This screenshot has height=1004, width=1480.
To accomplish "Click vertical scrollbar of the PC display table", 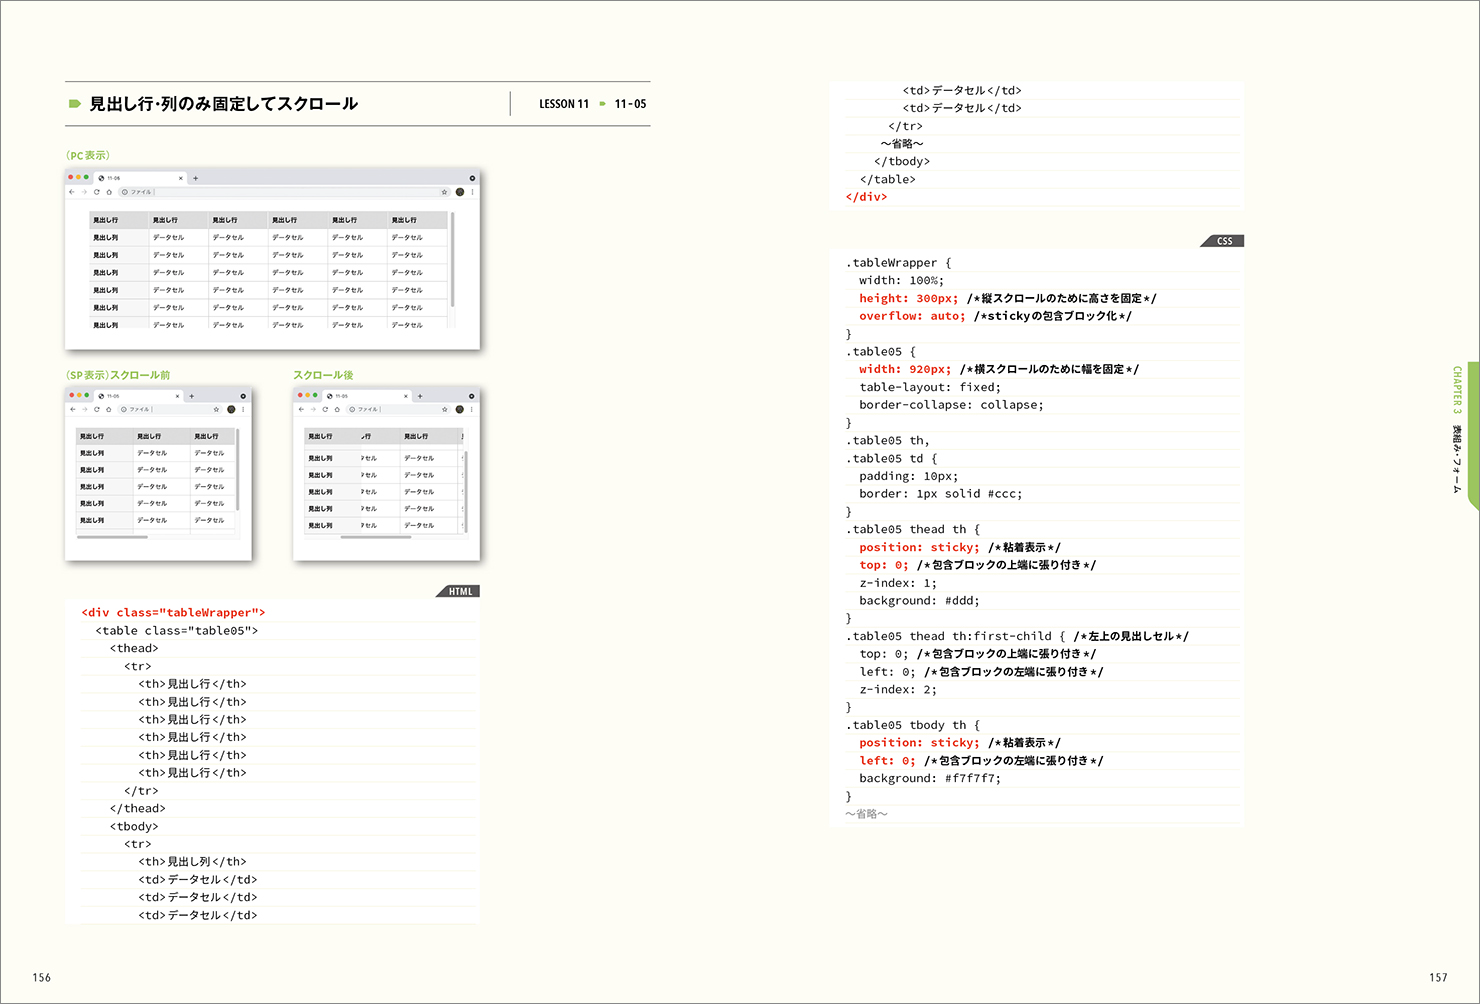I will point(452,260).
